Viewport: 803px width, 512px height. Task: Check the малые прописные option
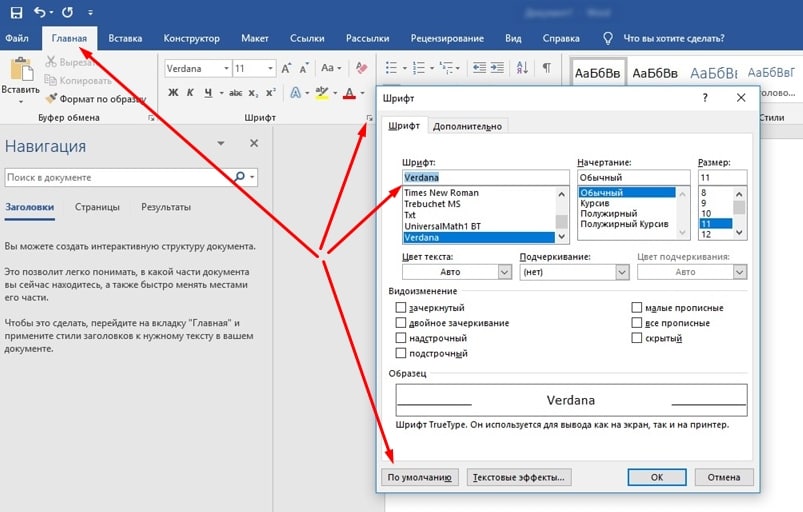tap(637, 308)
